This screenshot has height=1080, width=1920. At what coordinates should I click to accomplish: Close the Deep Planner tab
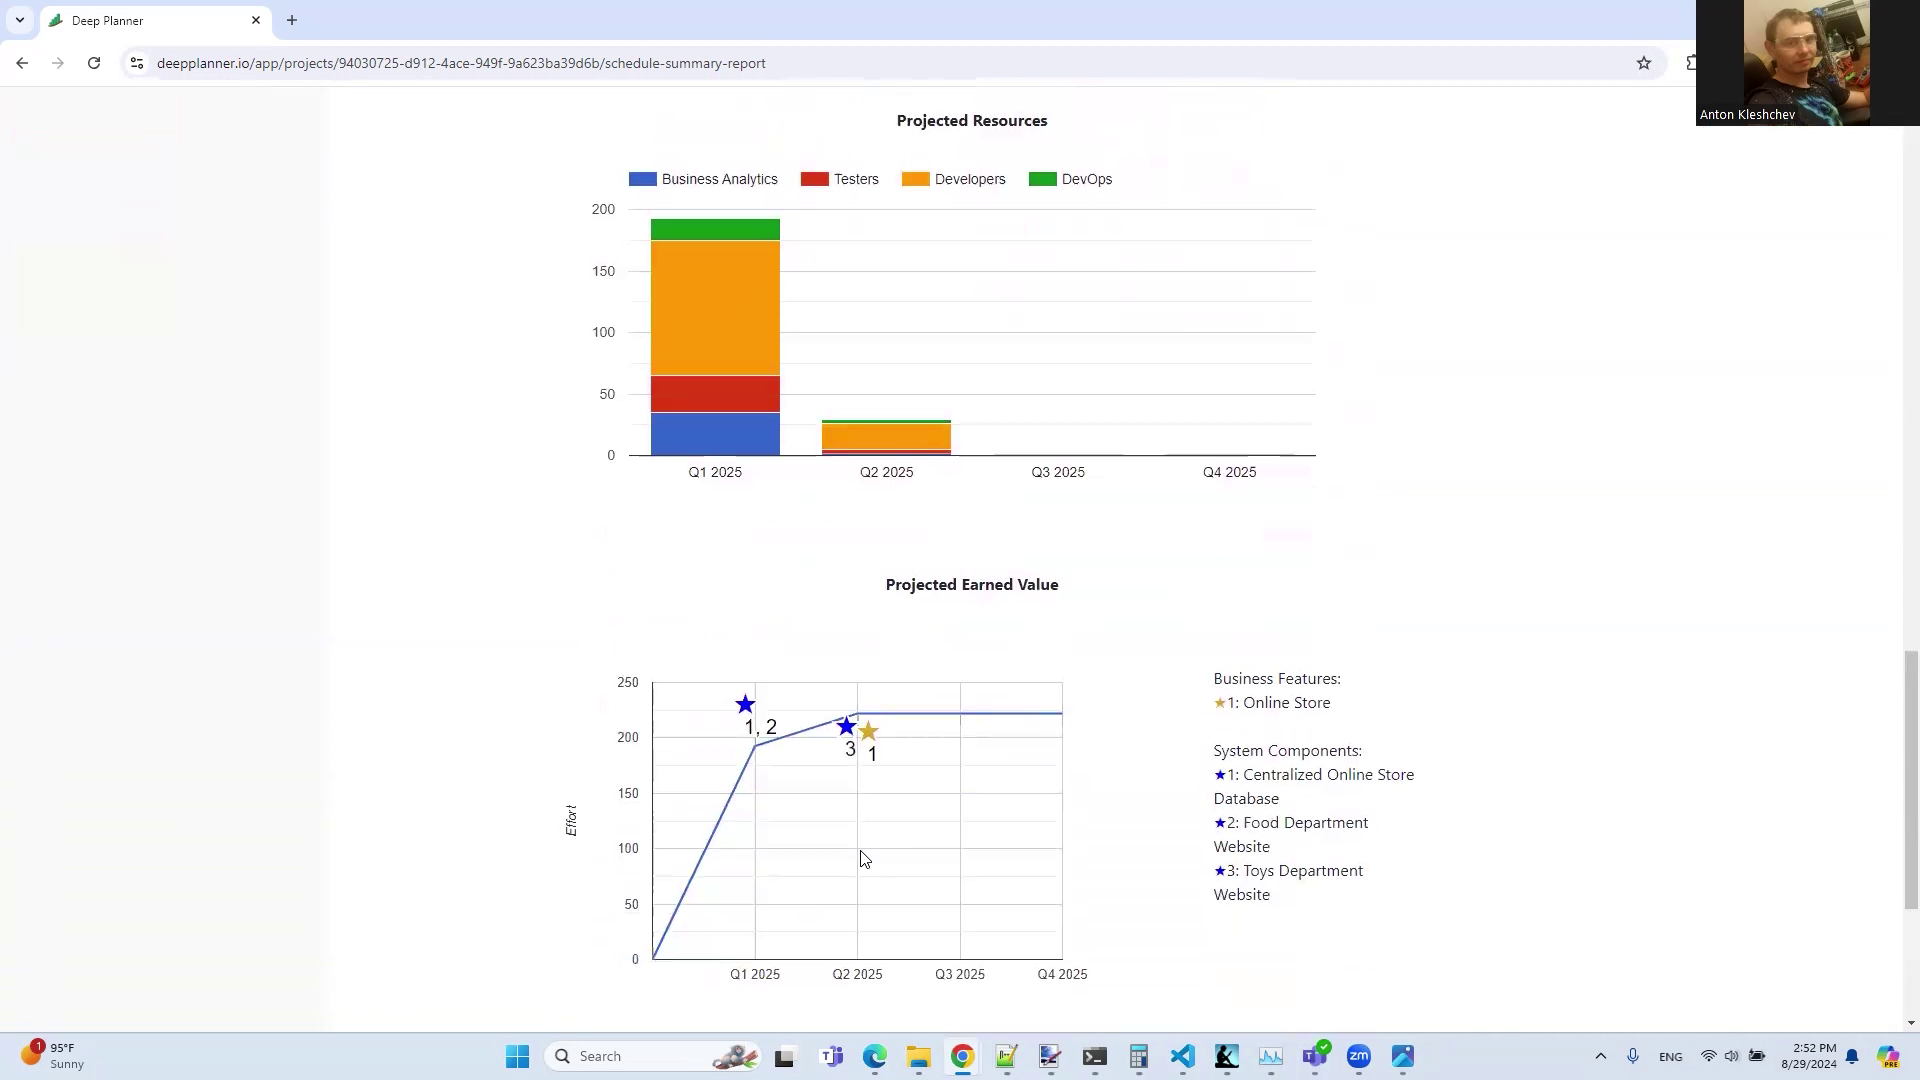[x=256, y=20]
